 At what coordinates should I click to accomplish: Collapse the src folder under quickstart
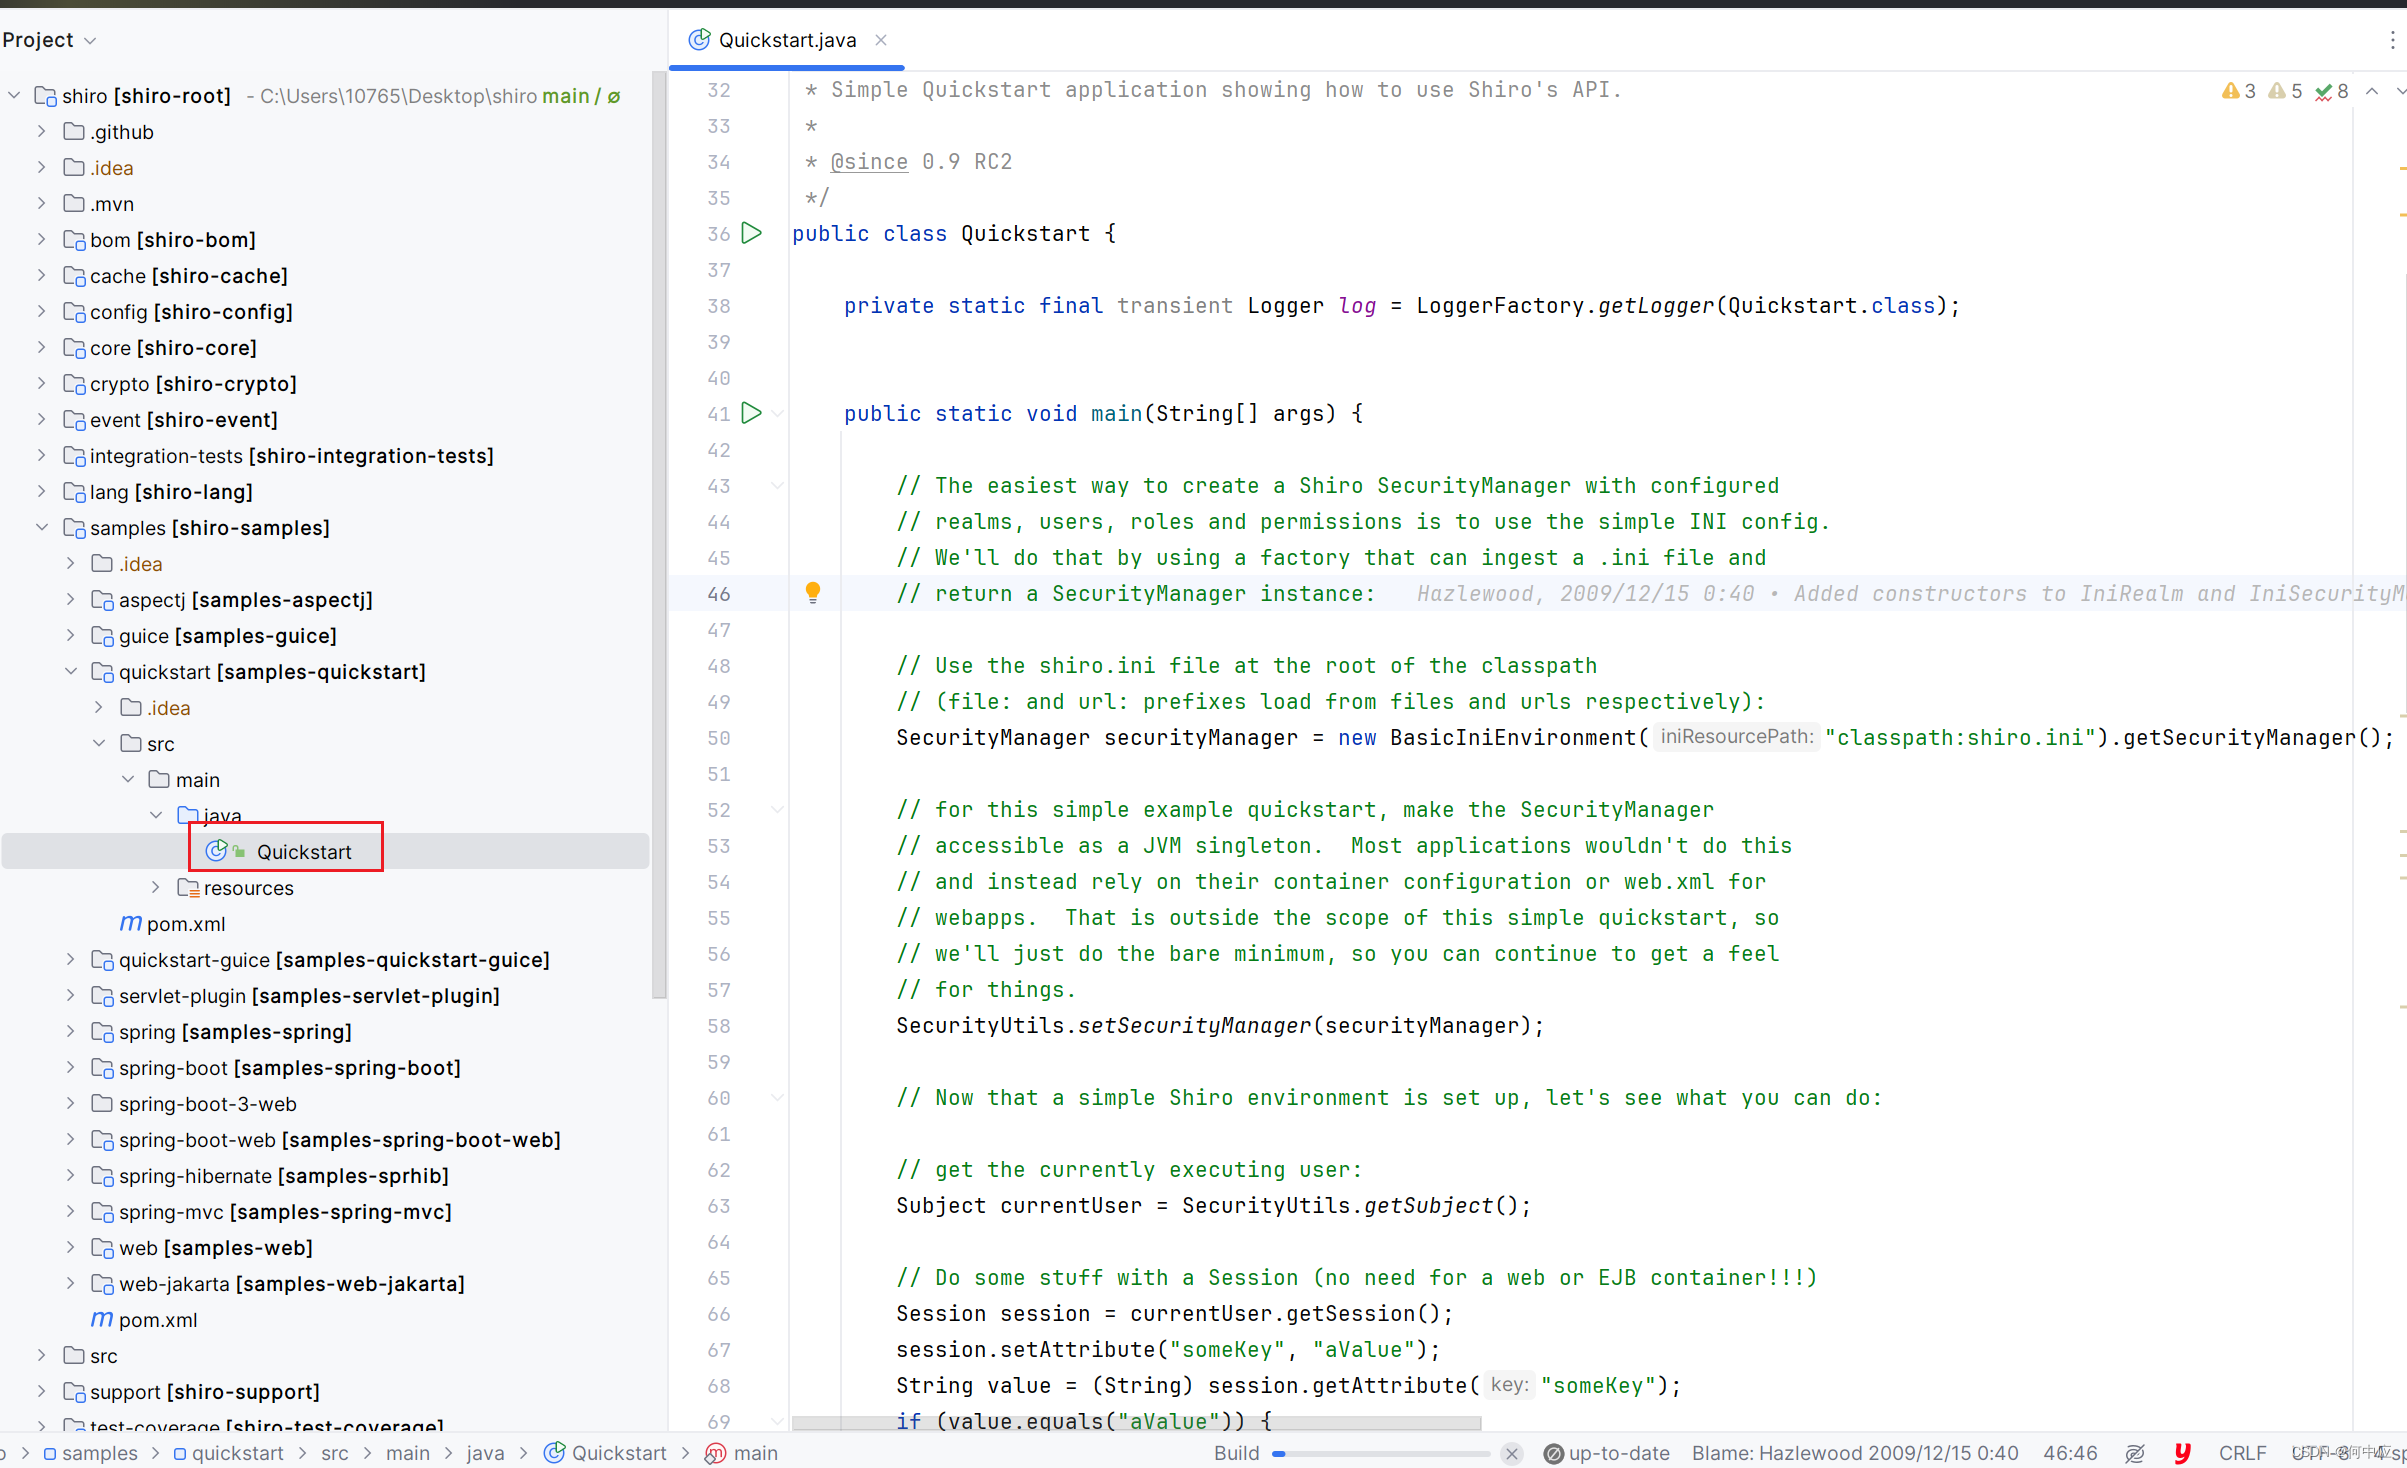[99, 744]
